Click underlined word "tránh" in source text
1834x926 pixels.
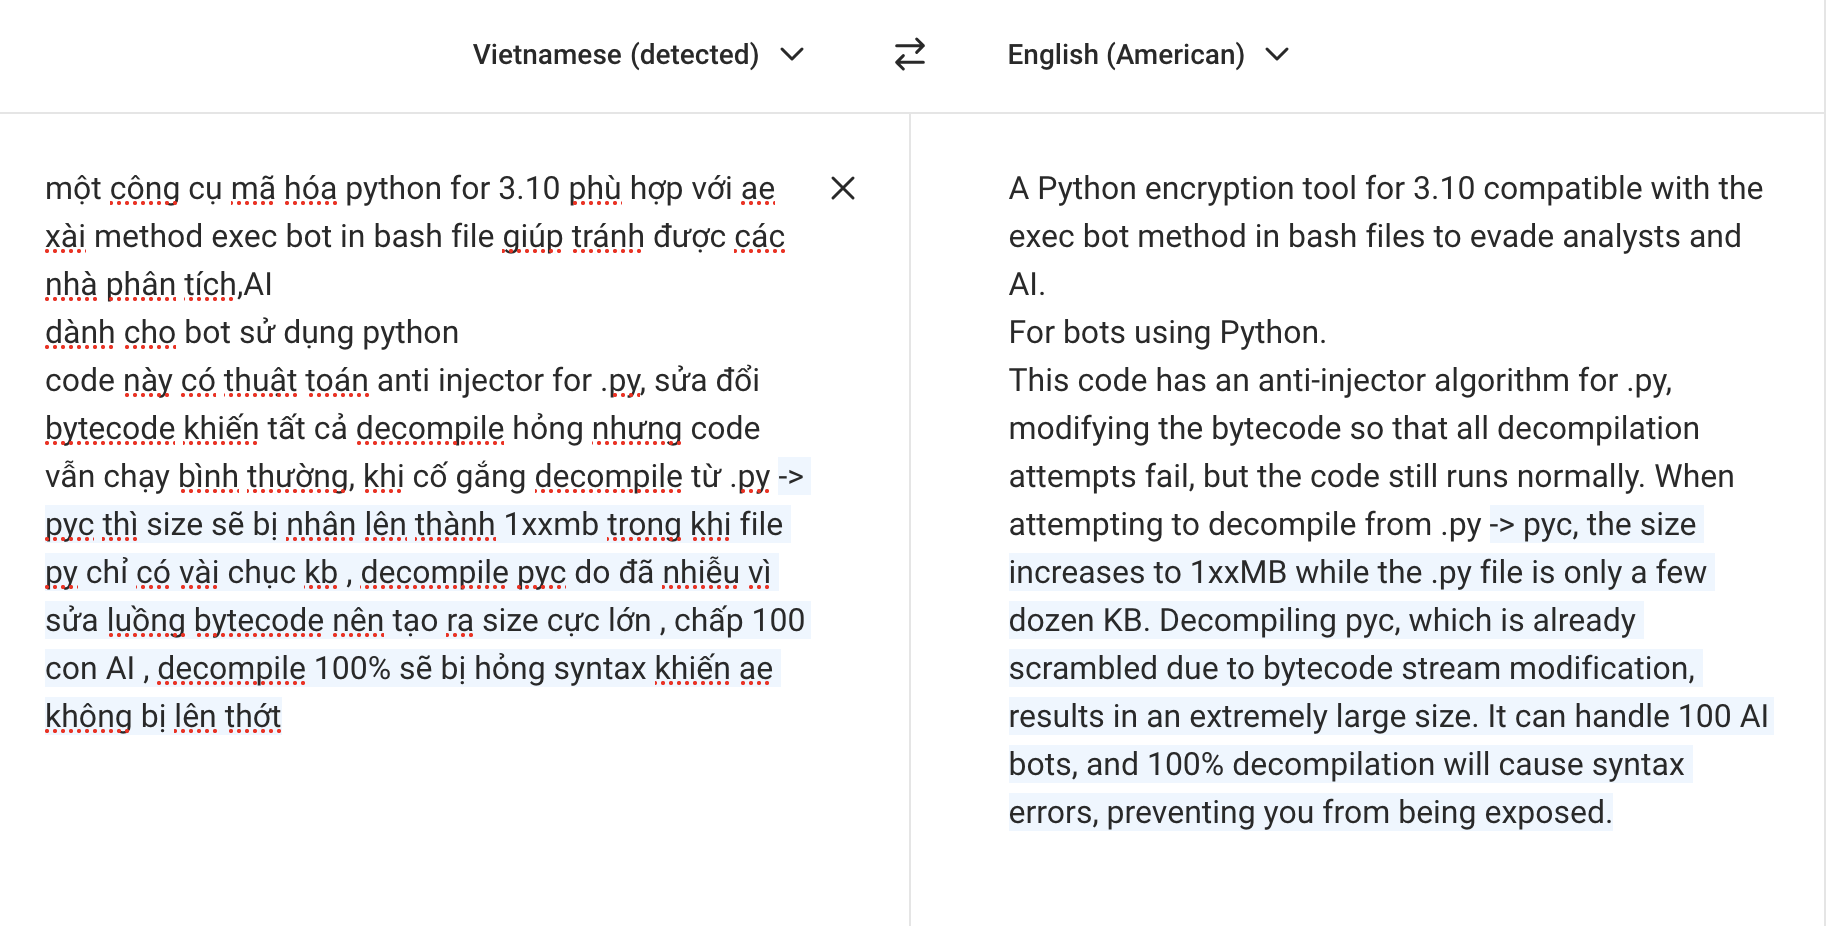608,236
